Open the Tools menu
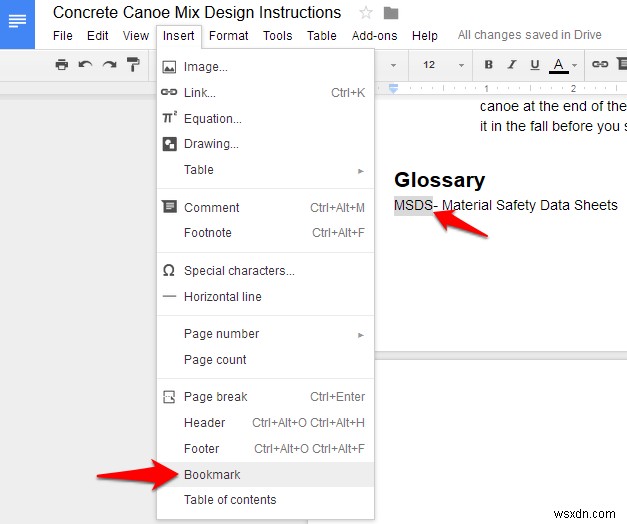627x524 pixels. tap(278, 36)
